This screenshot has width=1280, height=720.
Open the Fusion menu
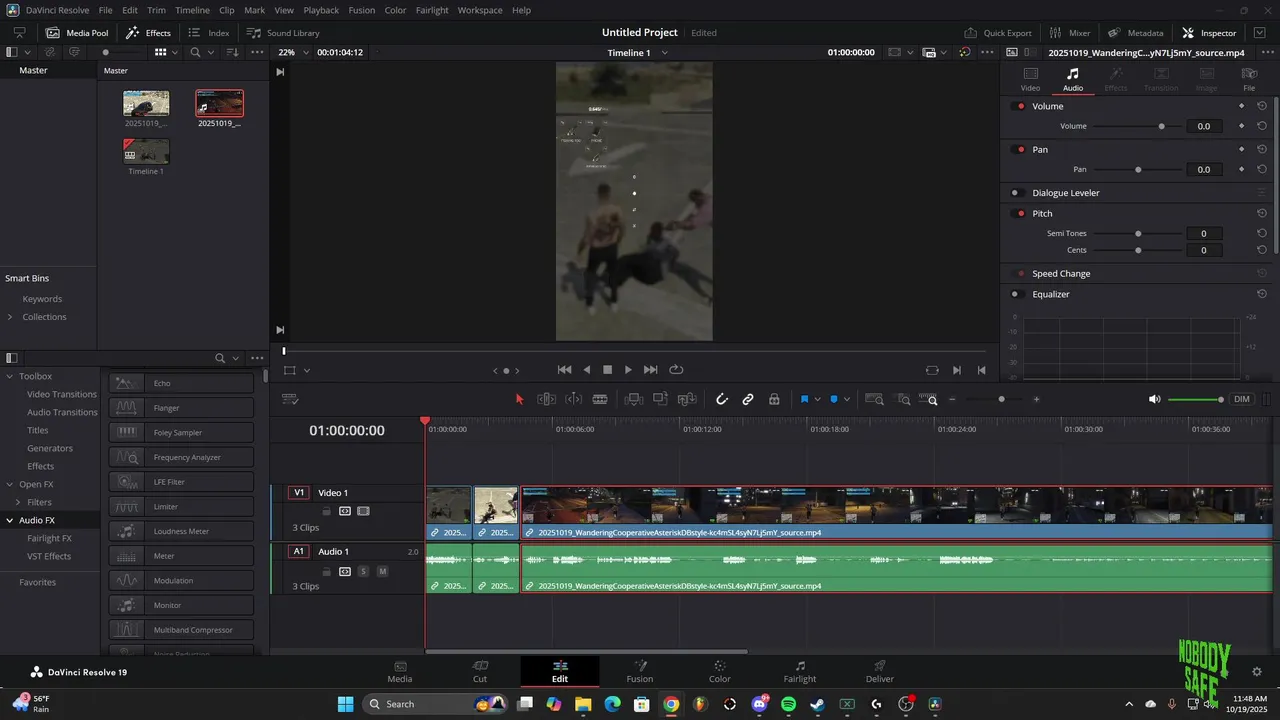(x=362, y=10)
